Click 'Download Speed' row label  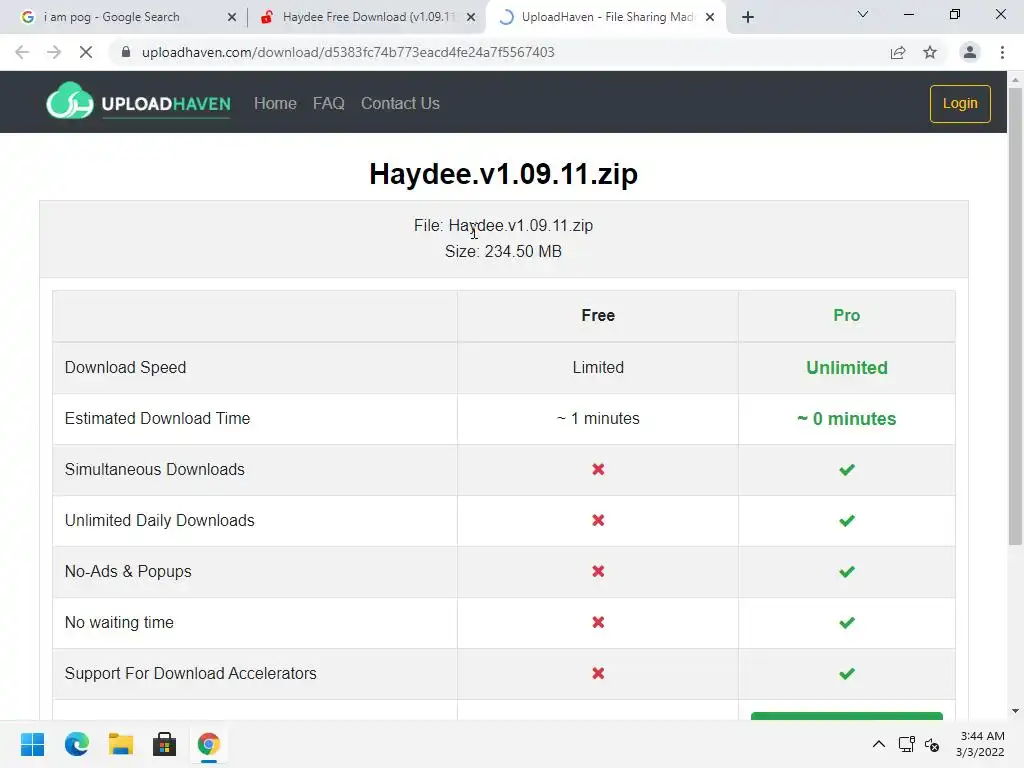[x=125, y=368]
